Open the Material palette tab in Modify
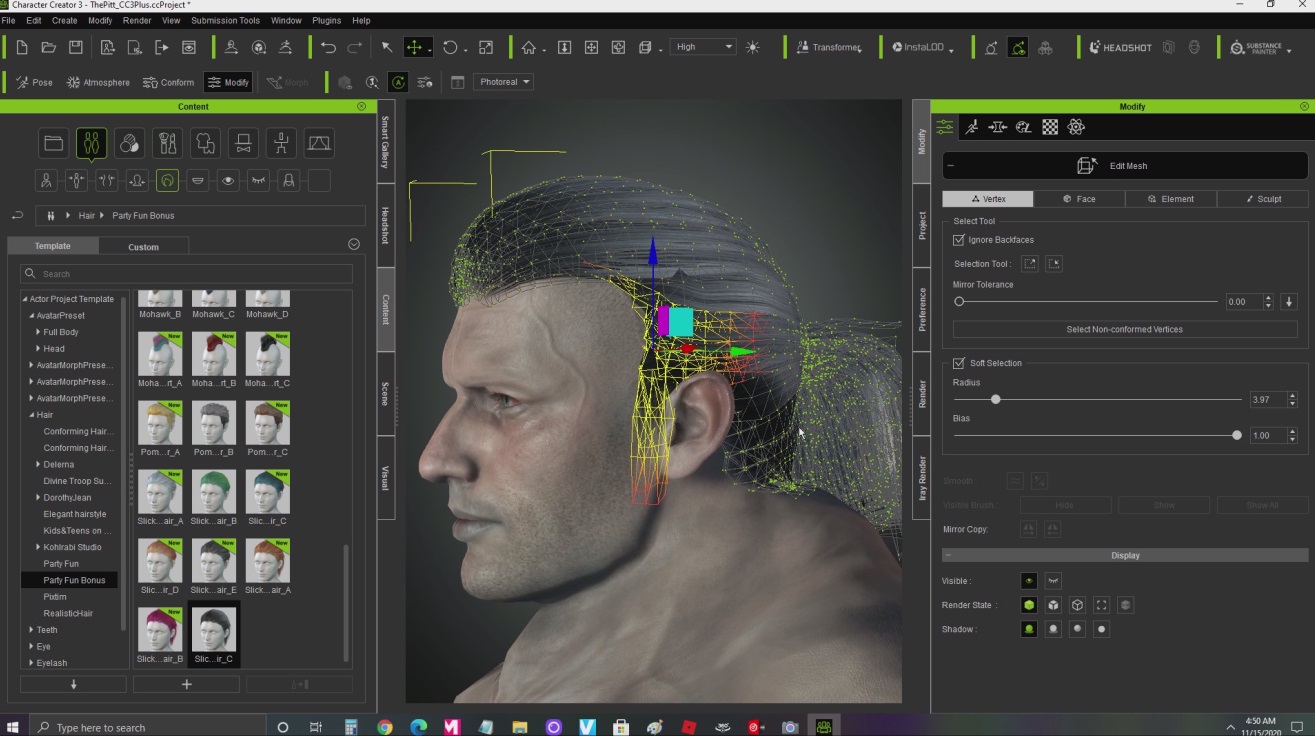 point(1023,127)
